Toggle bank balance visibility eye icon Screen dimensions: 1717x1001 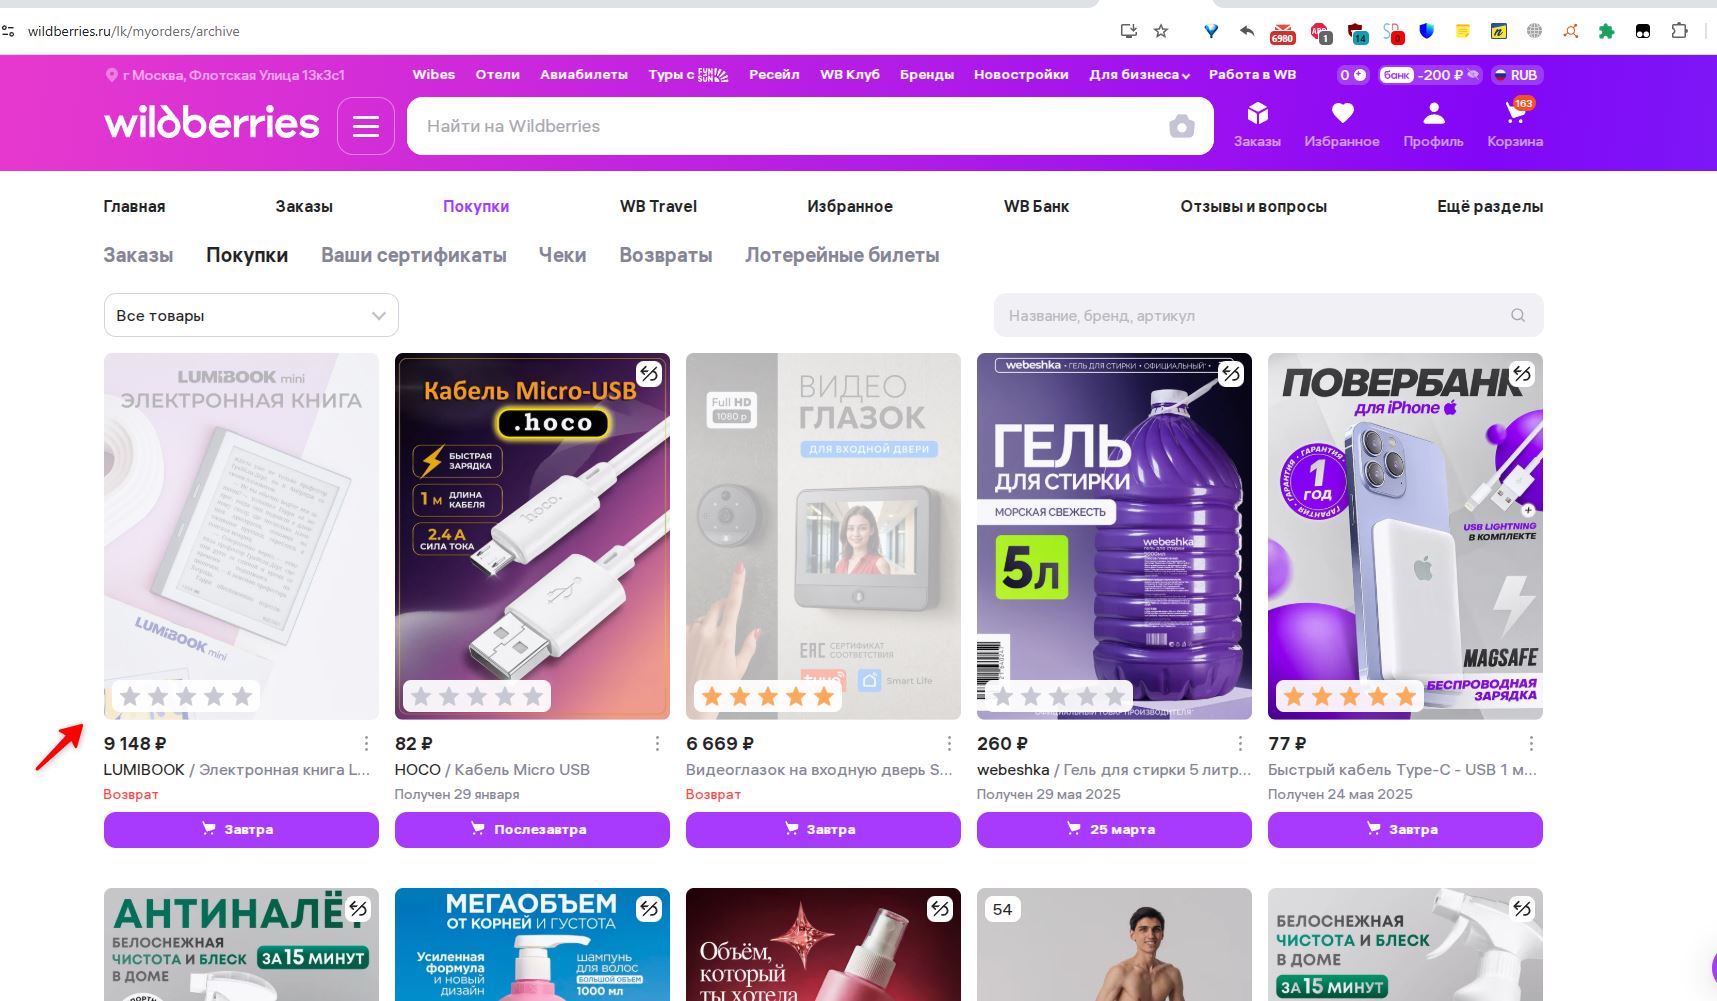coord(1473,75)
